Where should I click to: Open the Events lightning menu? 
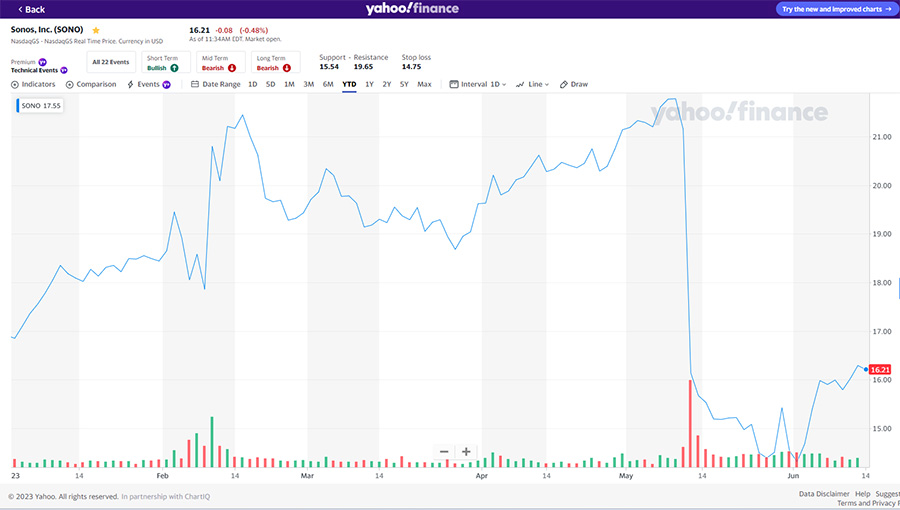149,84
